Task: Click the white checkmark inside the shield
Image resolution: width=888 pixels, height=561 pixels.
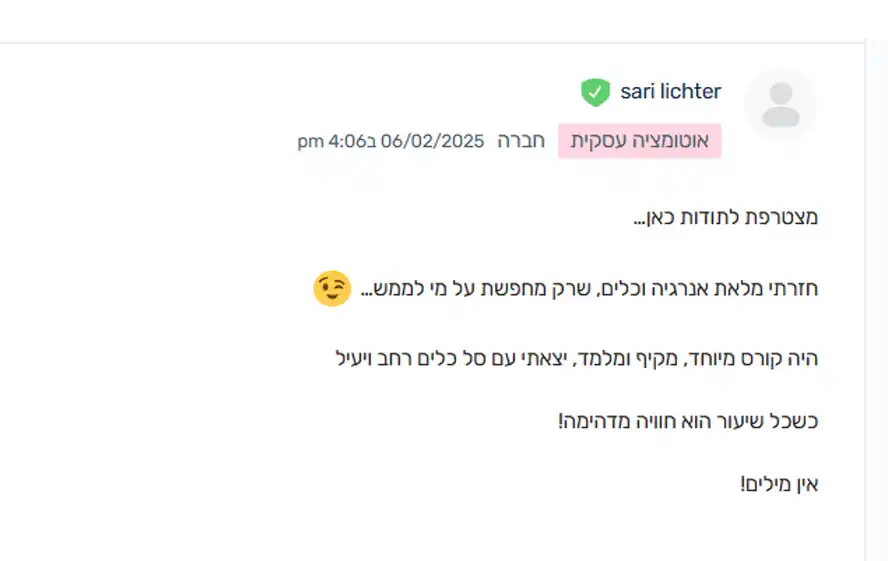Action: pyautogui.click(x=595, y=91)
